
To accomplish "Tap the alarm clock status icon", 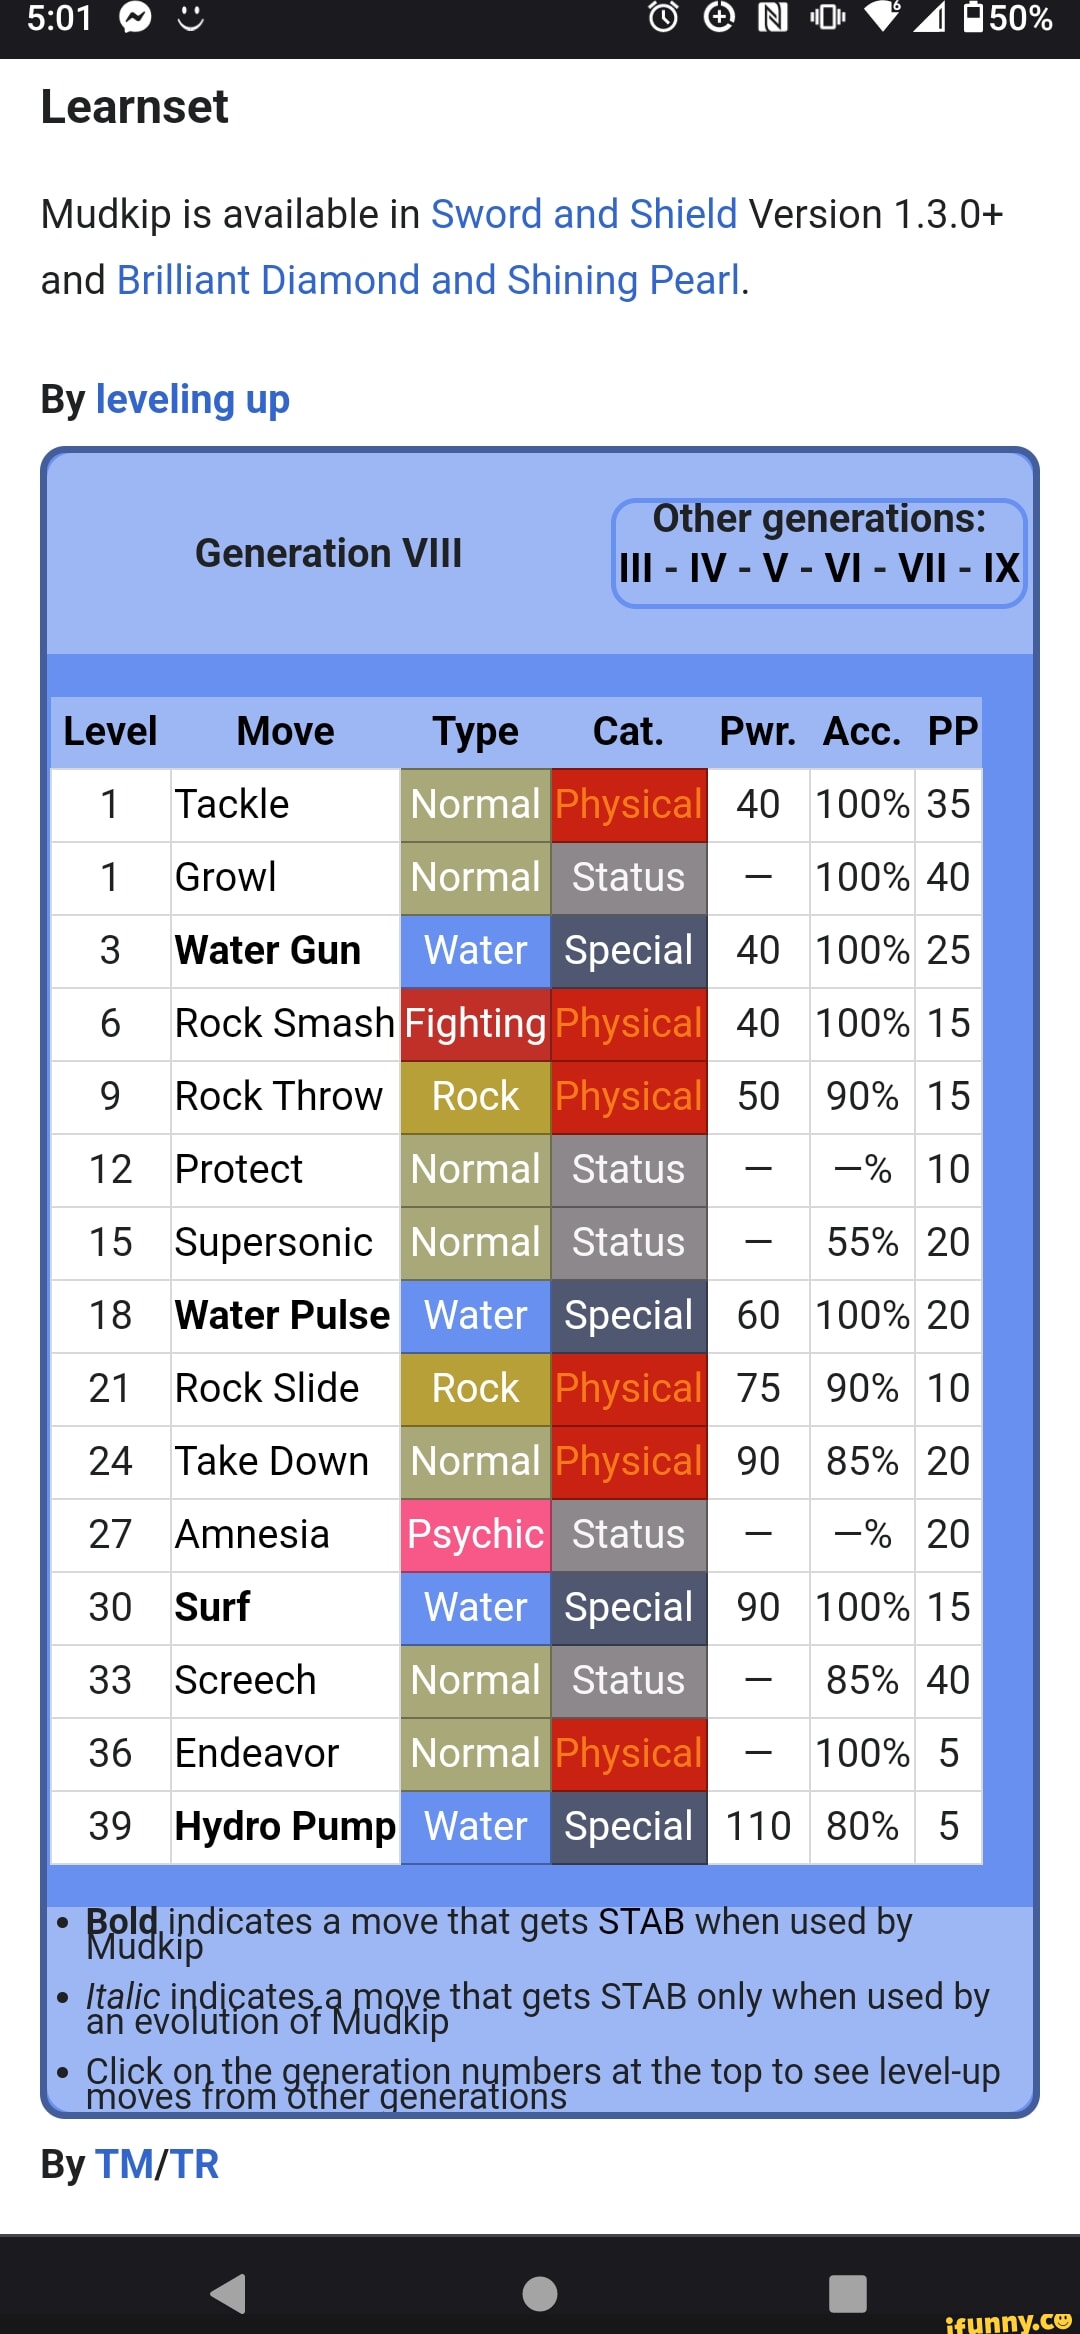I will 663,18.
